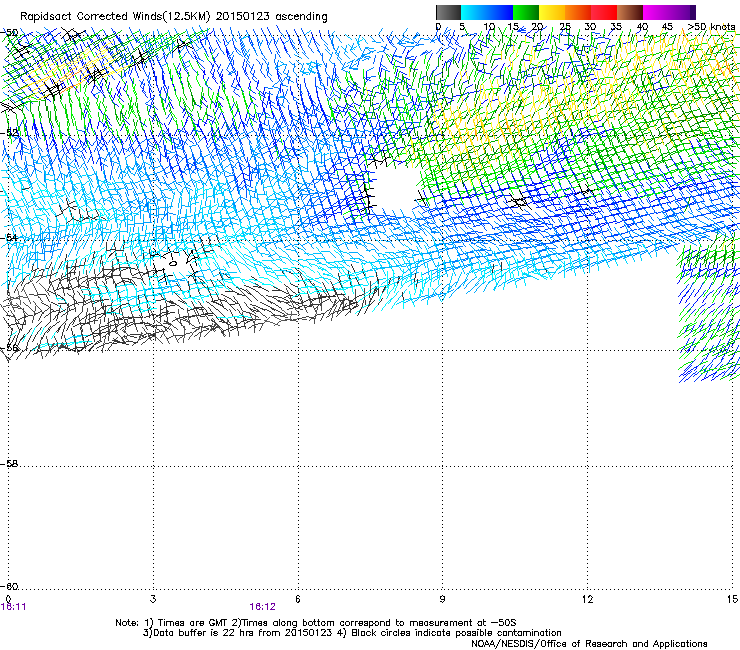Click the '>50 knots' legend label
The image size is (740, 650).
[711, 27]
